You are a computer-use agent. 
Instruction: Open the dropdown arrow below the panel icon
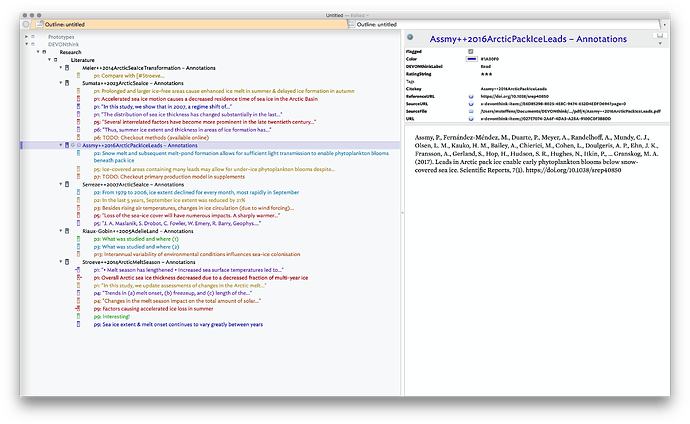tap(660, 44)
